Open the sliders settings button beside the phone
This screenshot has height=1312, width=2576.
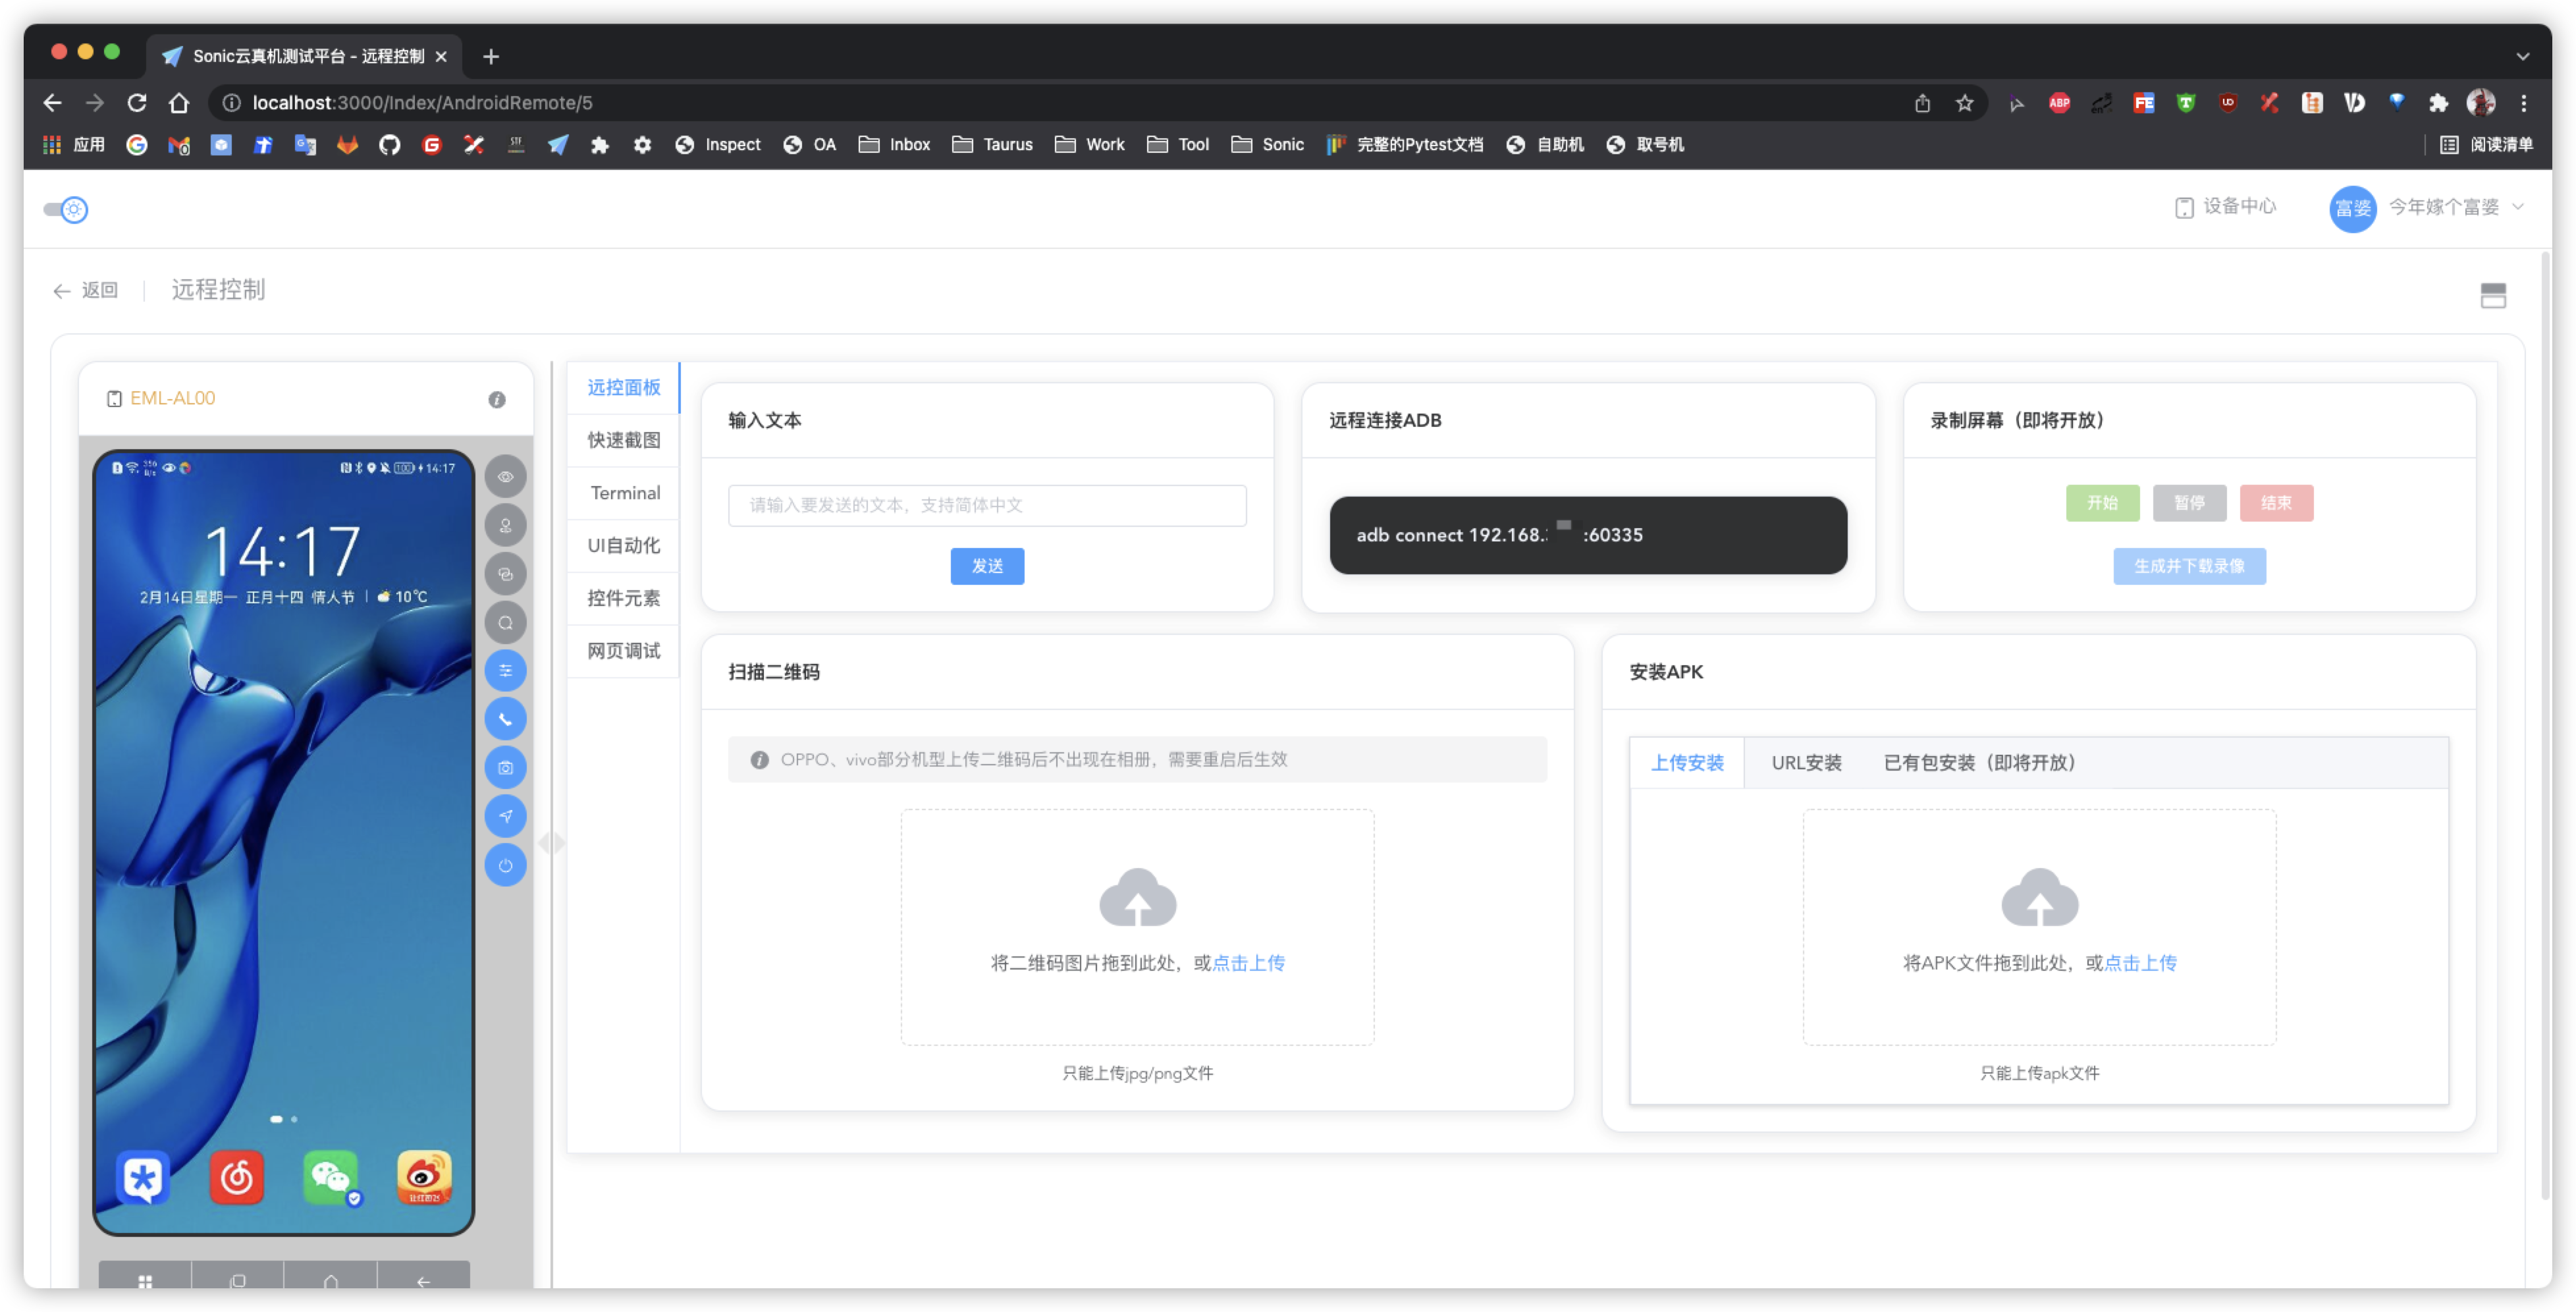click(505, 670)
